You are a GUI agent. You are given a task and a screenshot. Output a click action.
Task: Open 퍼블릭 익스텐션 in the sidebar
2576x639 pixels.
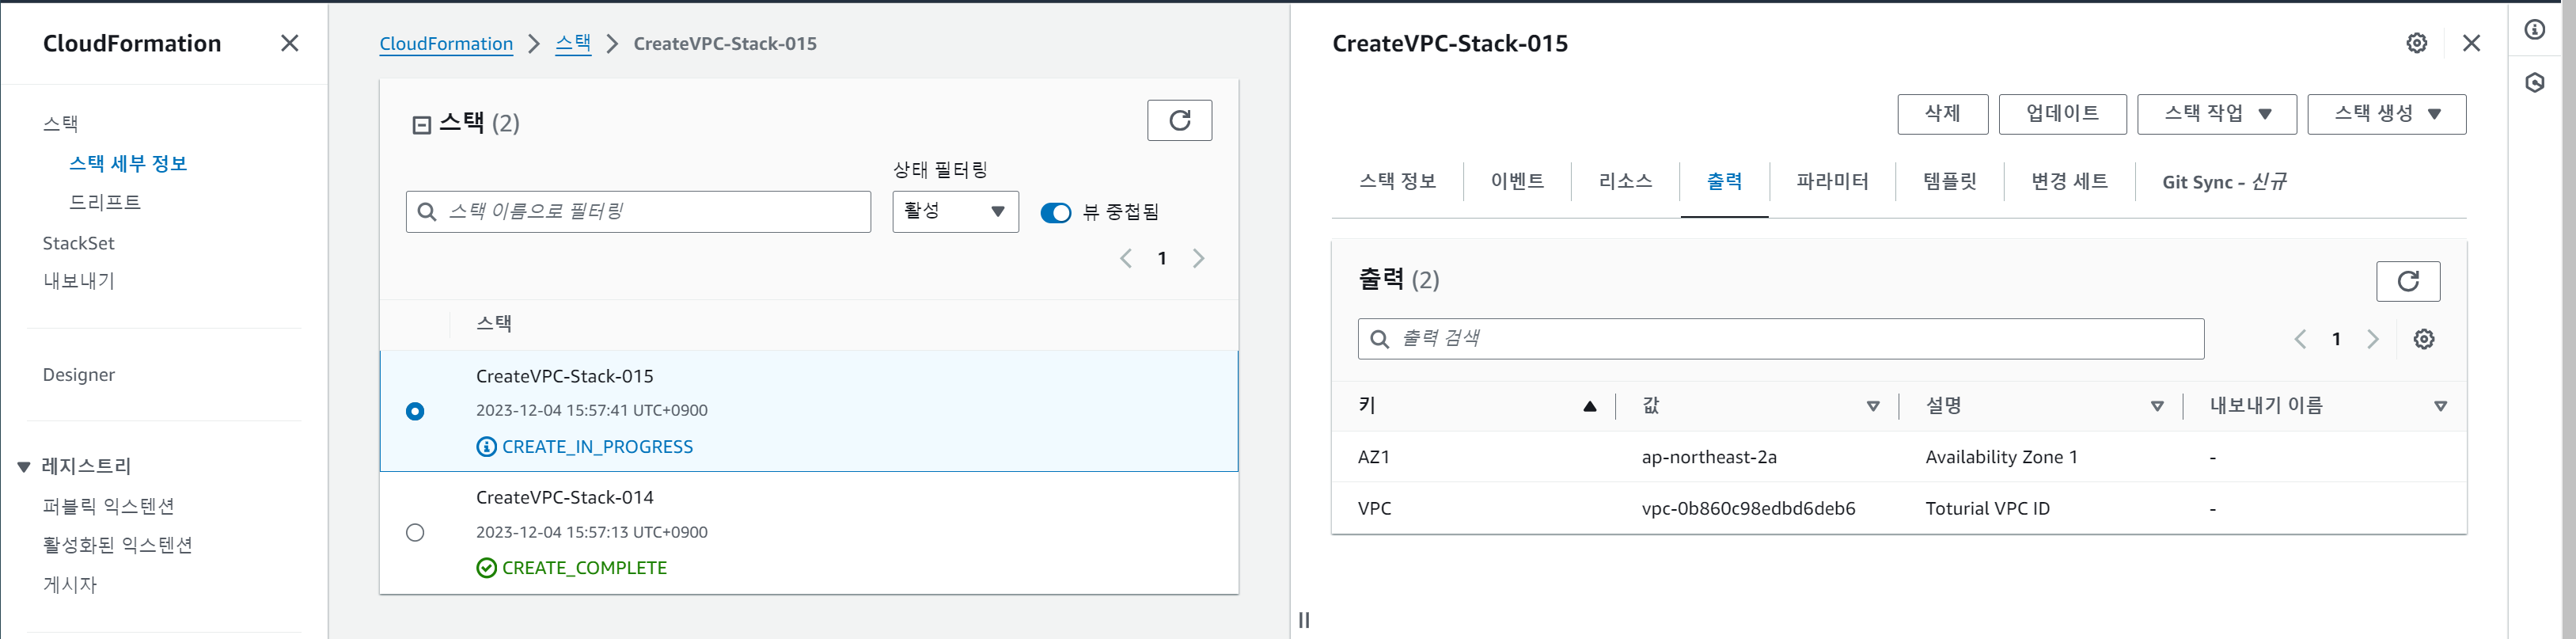(108, 507)
